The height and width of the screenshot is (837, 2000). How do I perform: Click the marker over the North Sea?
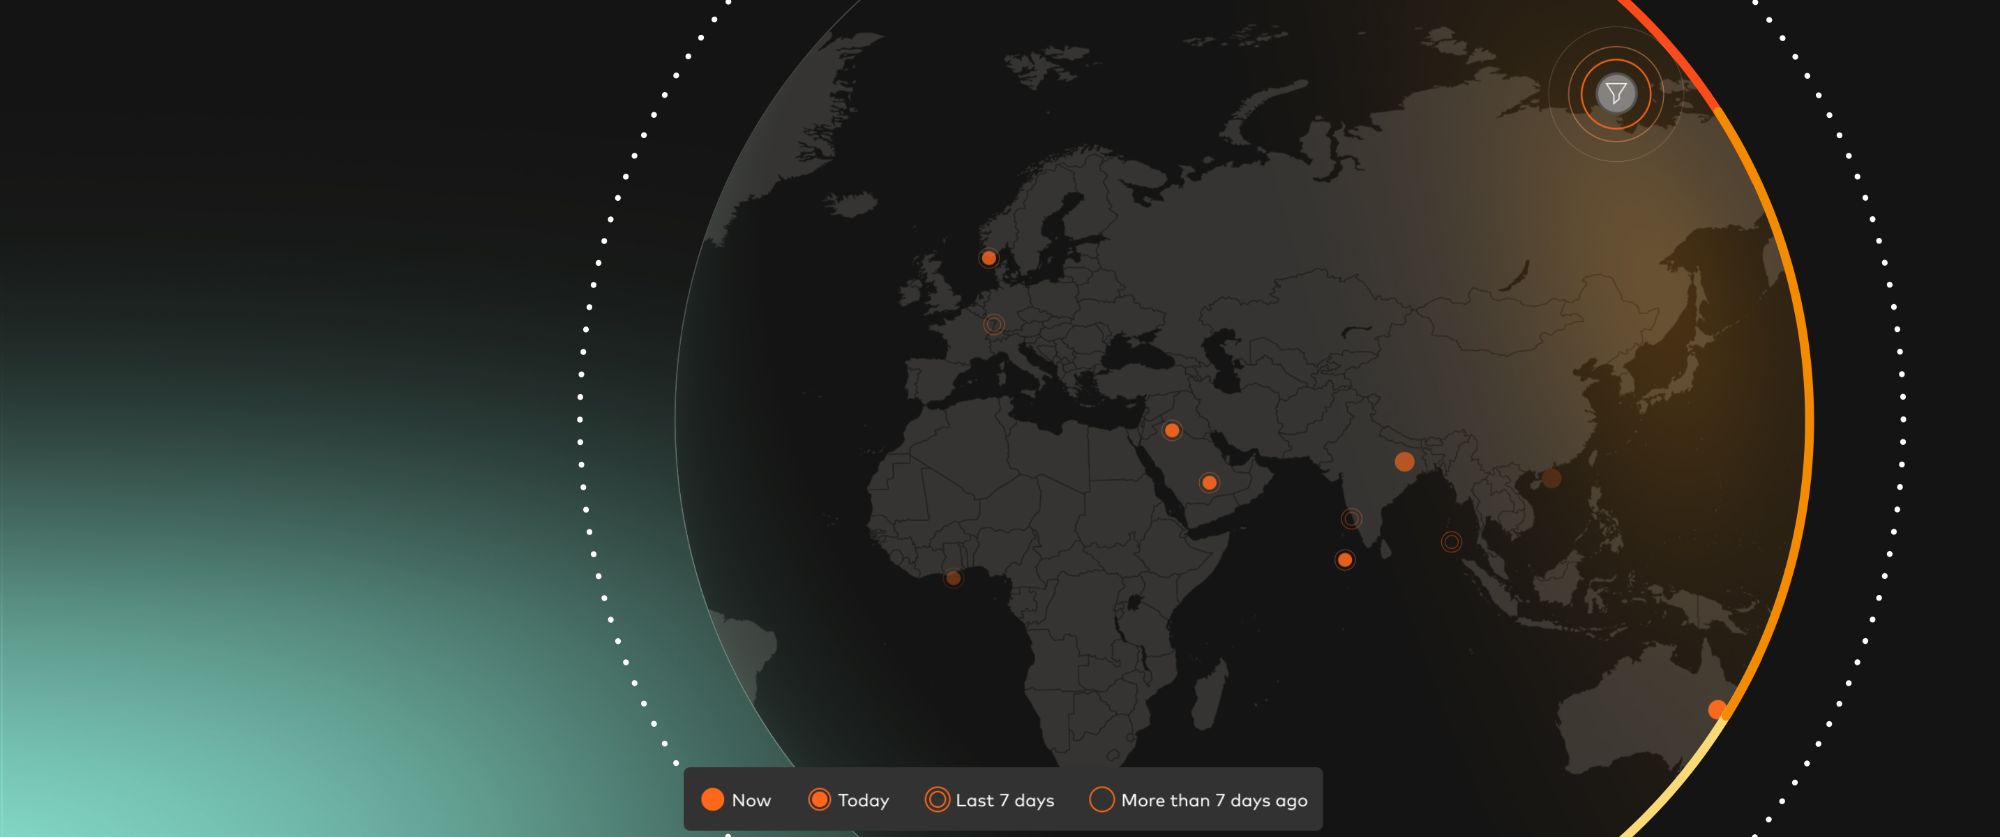click(x=988, y=258)
